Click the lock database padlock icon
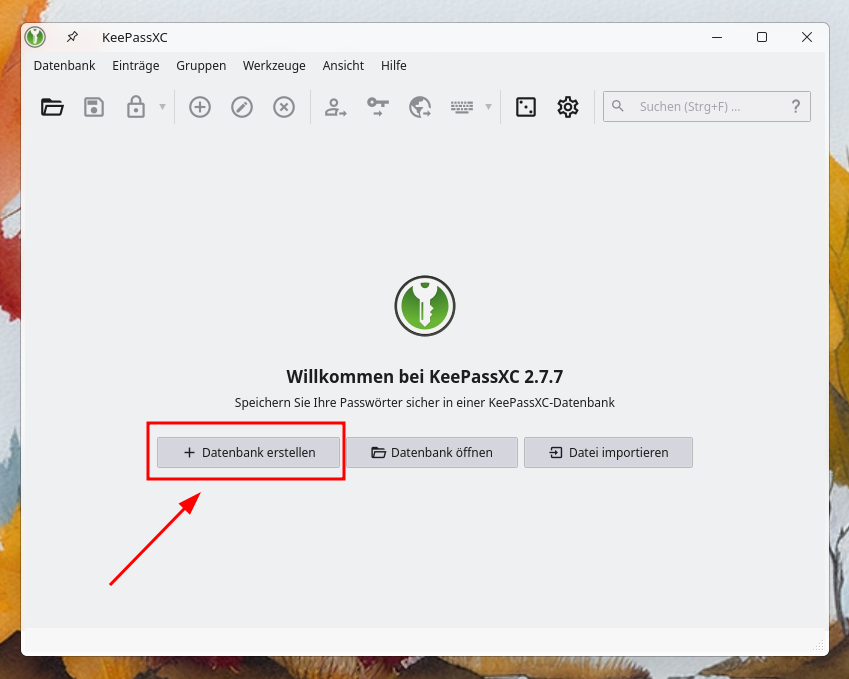This screenshot has height=679, width=849. pyautogui.click(x=135, y=107)
